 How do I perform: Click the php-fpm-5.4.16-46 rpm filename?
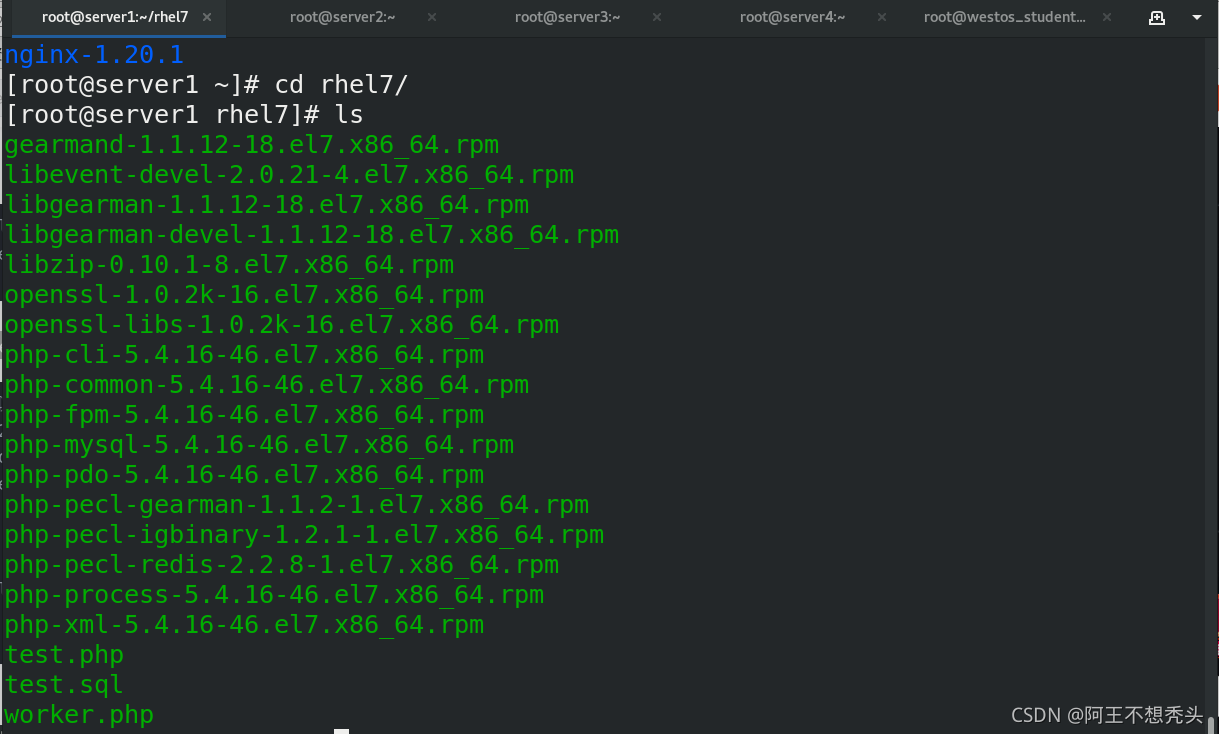pos(244,415)
